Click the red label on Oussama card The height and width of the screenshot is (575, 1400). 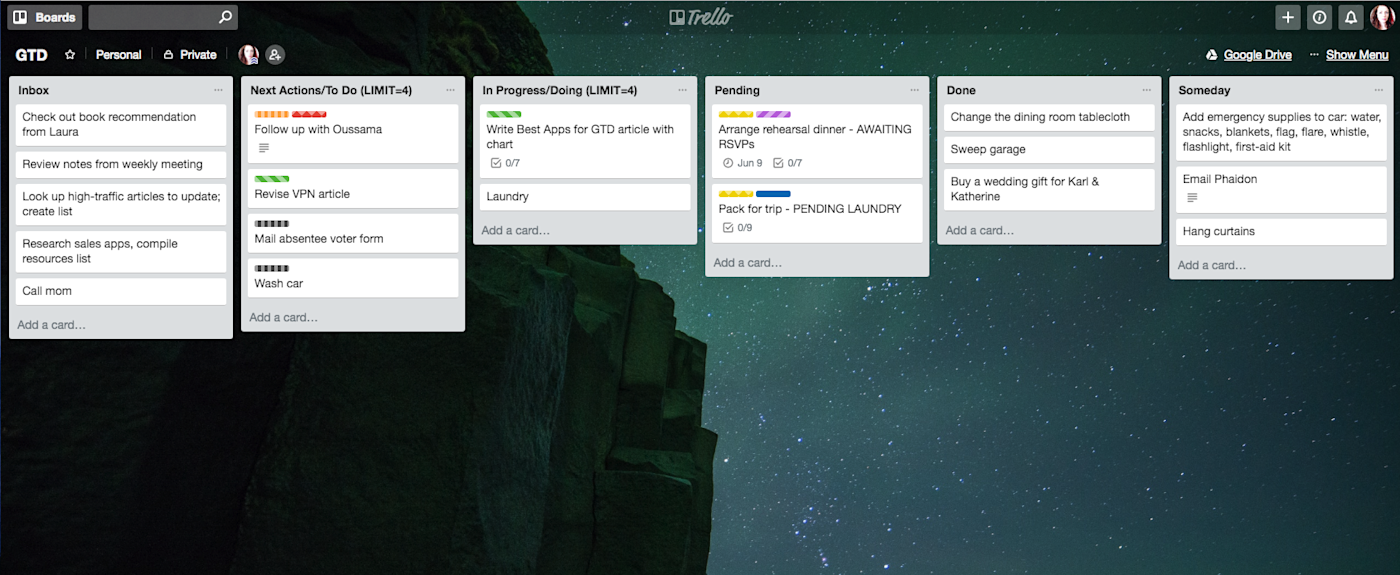point(309,114)
